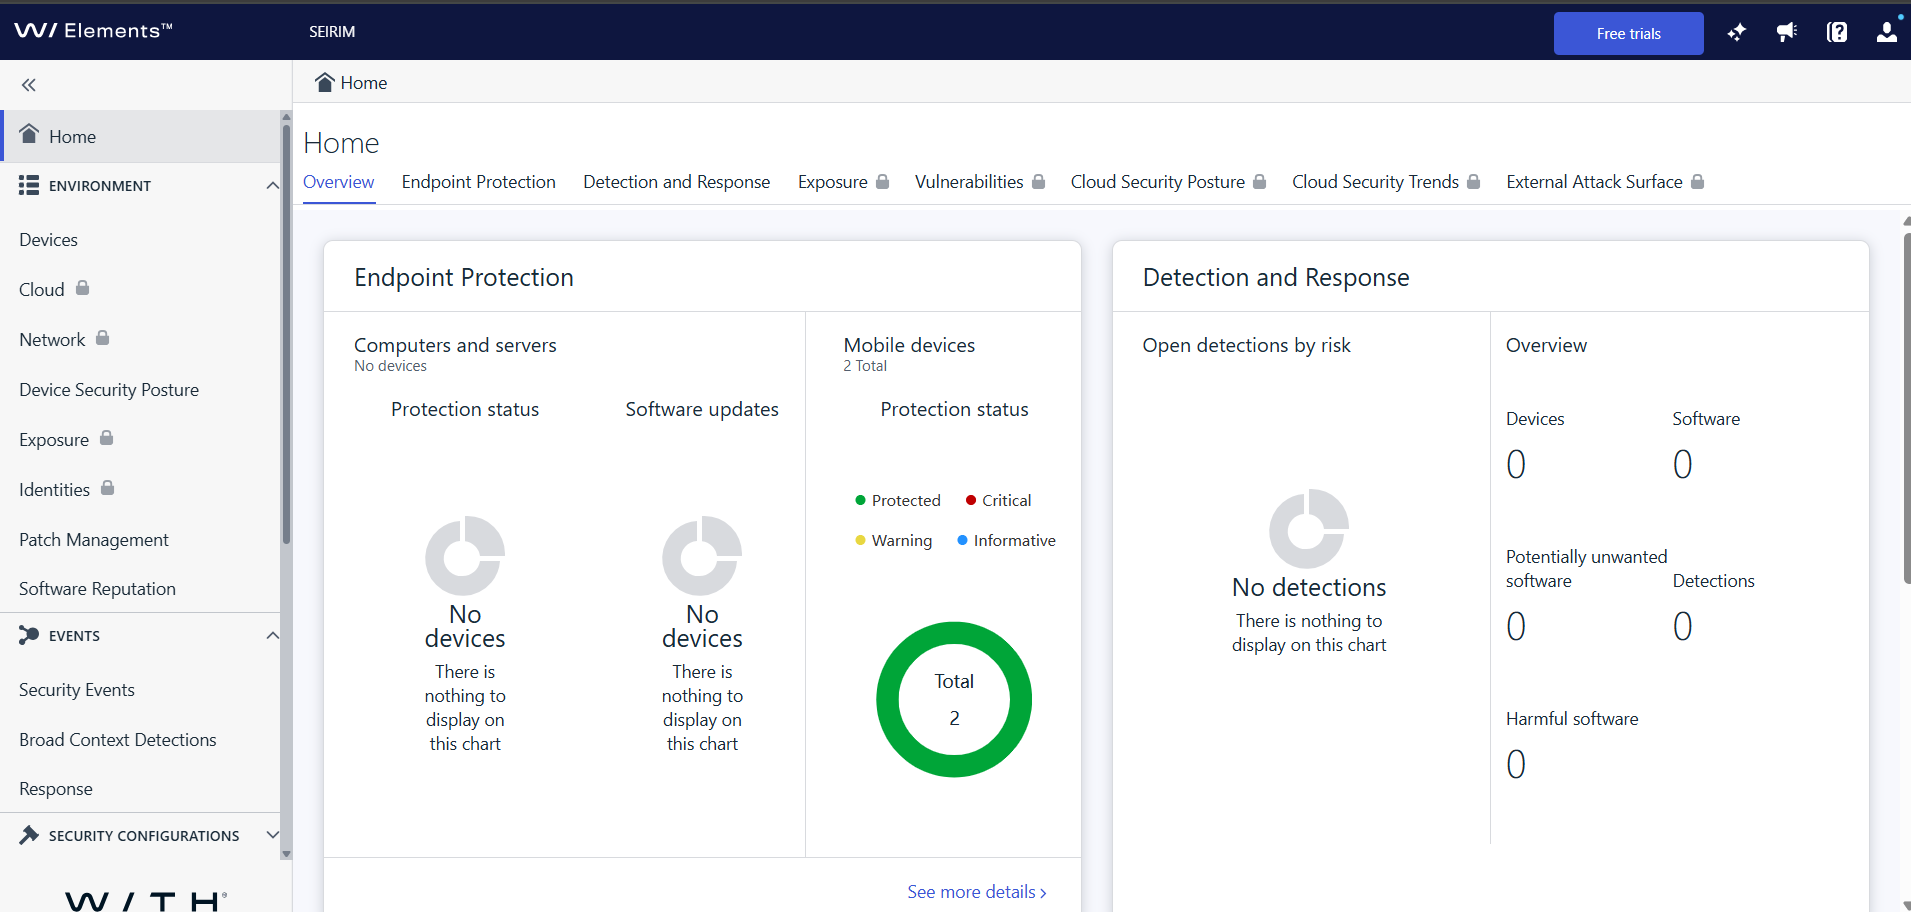Open Device Security Posture in sidebar
The height and width of the screenshot is (912, 1911).
coord(109,390)
